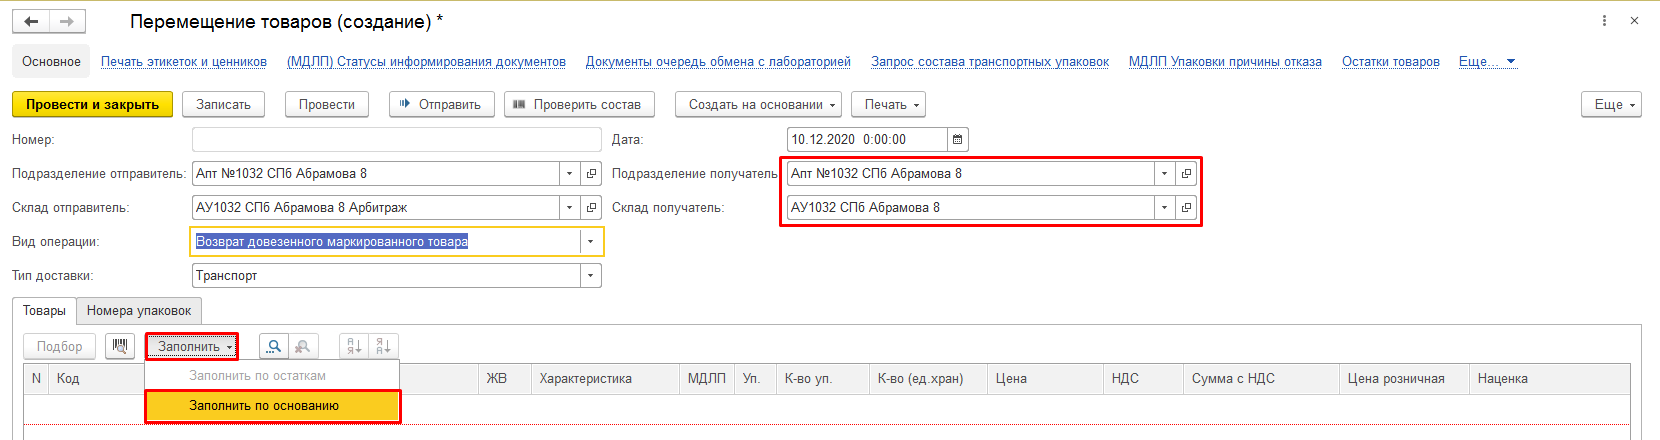Open the calendar picker for Дата
The image size is (1660, 440).
957,140
